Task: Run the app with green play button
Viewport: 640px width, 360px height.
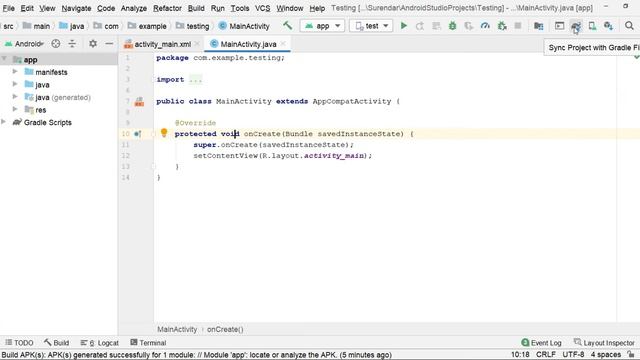Action: pos(404,26)
